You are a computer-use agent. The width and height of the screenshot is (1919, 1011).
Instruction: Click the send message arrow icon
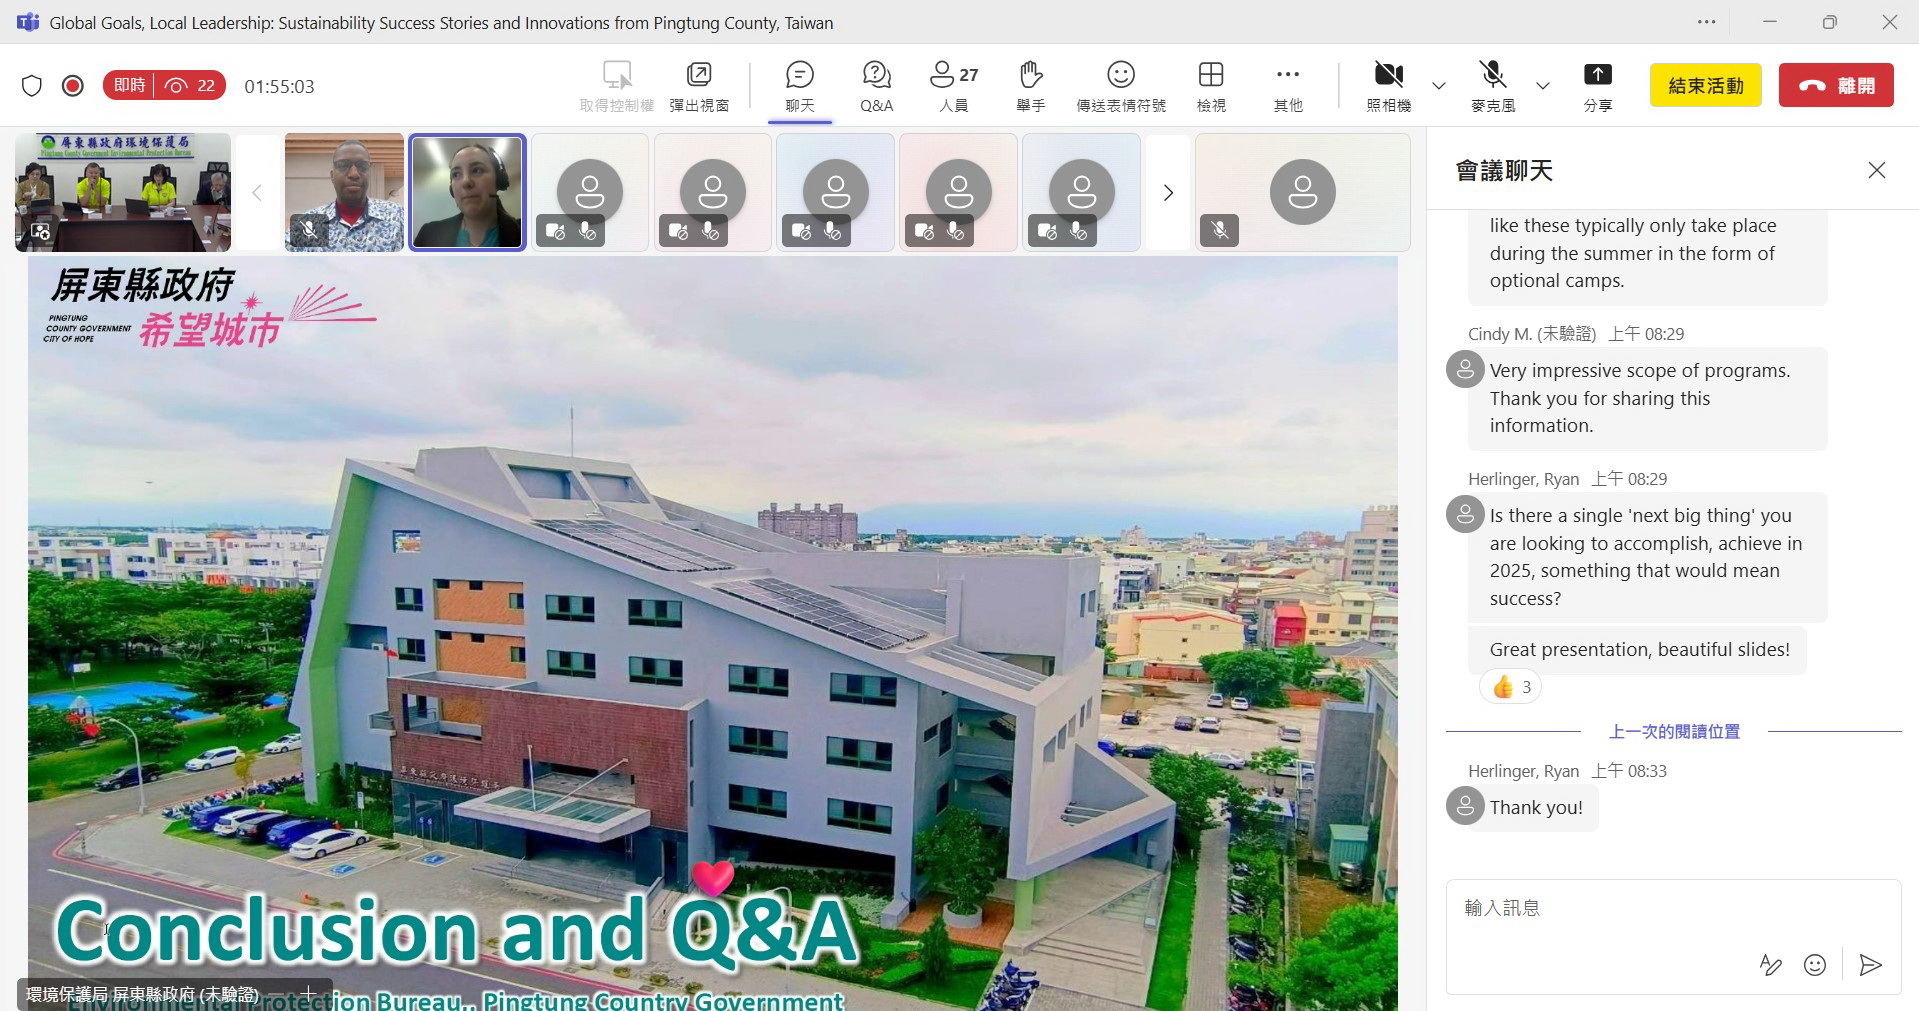pos(1870,964)
